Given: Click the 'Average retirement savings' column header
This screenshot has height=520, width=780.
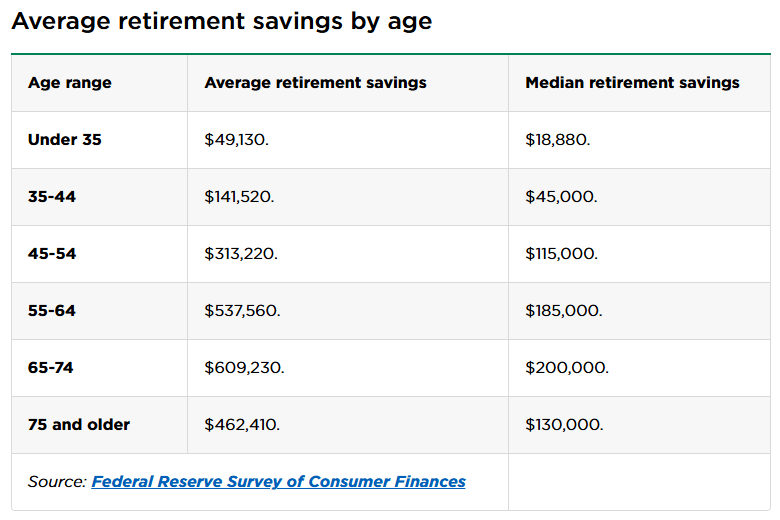Looking at the screenshot, I should (x=315, y=83).
